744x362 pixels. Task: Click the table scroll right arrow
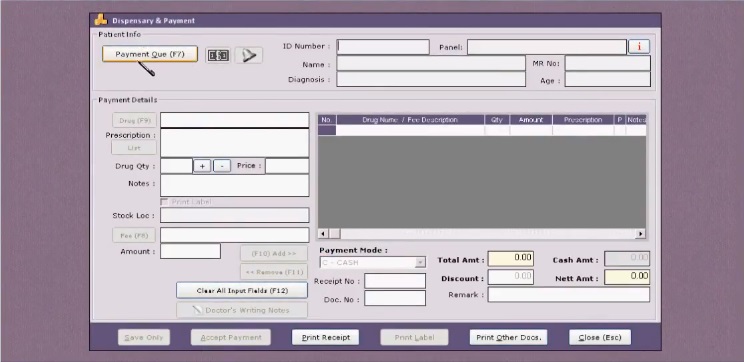[641, 234]
